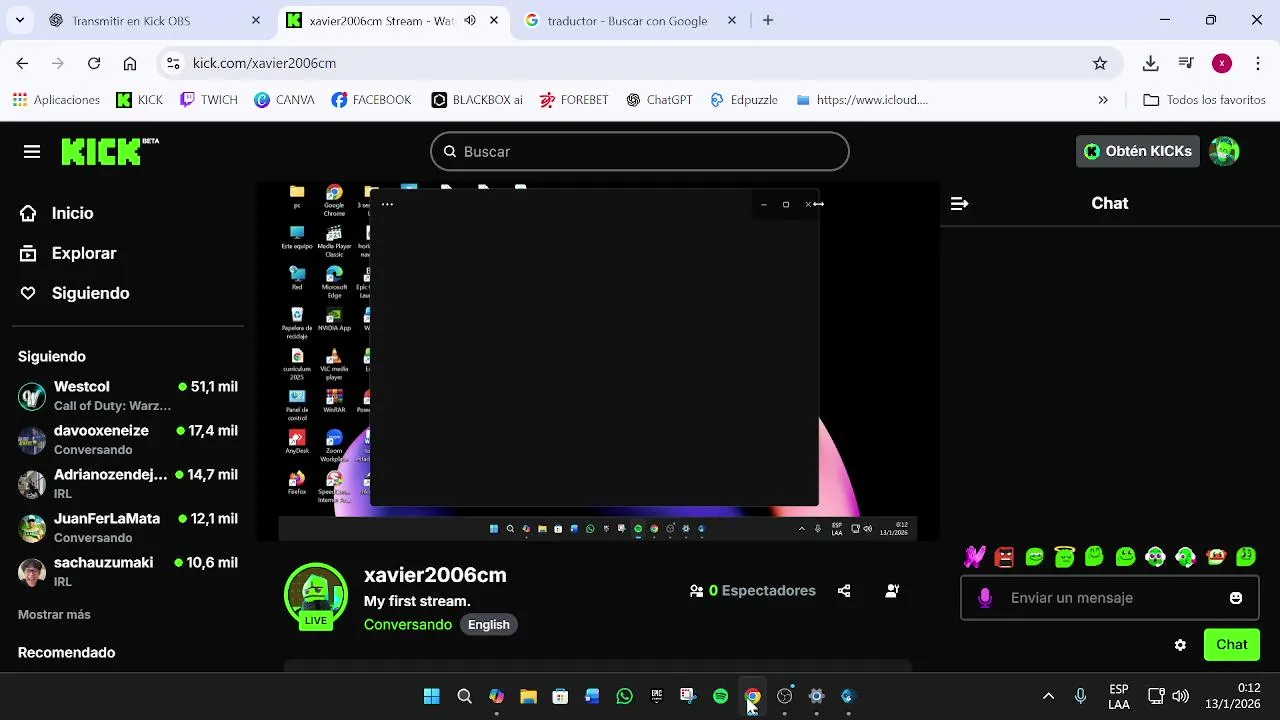
Task: Open the chat settings gear
Action: click(1180, 645)
